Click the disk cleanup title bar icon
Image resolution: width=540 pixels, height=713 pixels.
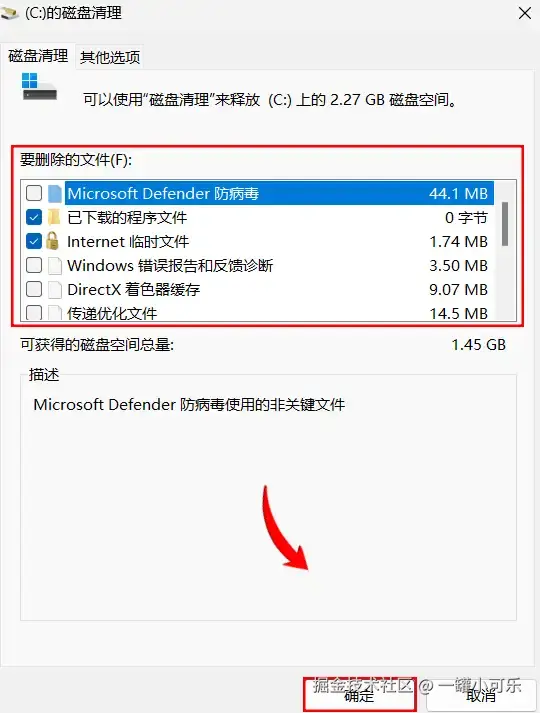click(x=10, y=14)
